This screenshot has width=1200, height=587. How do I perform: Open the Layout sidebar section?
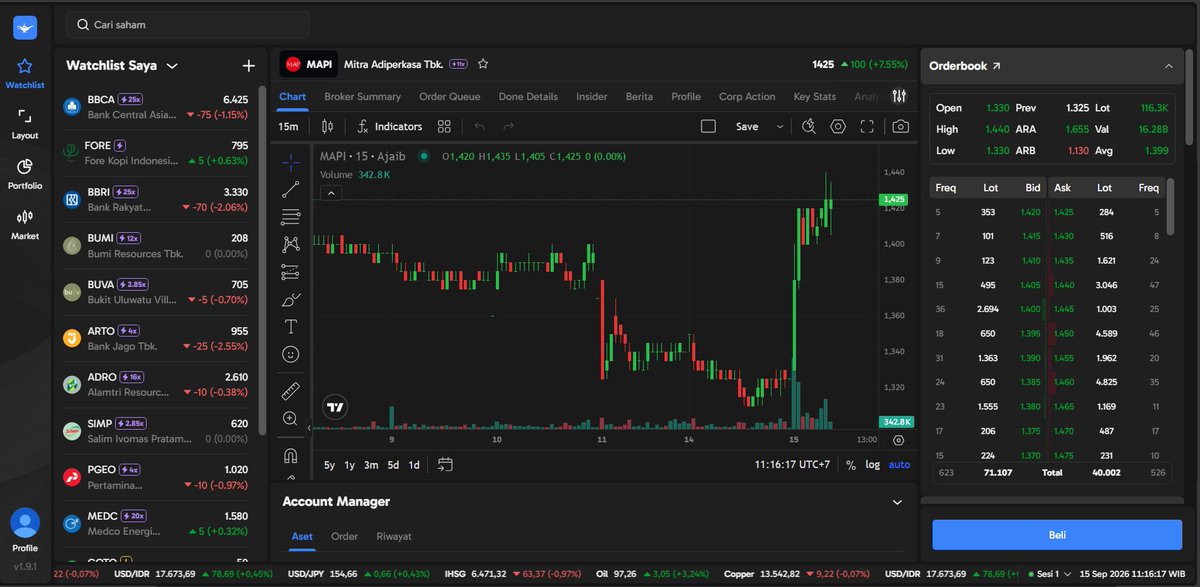(25, 124)
